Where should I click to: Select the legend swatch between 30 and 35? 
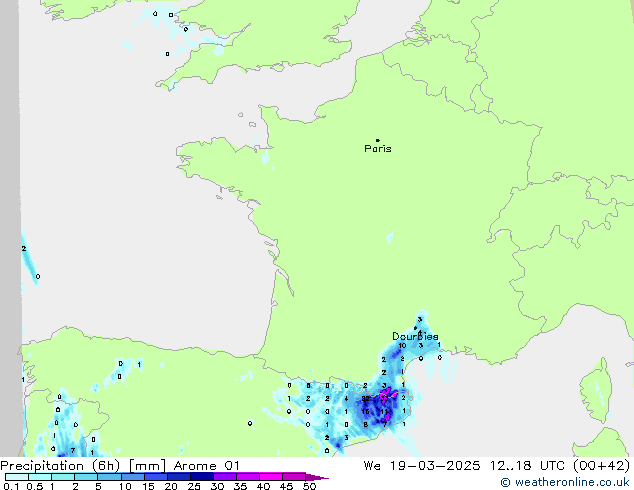[x=224, y=477]
